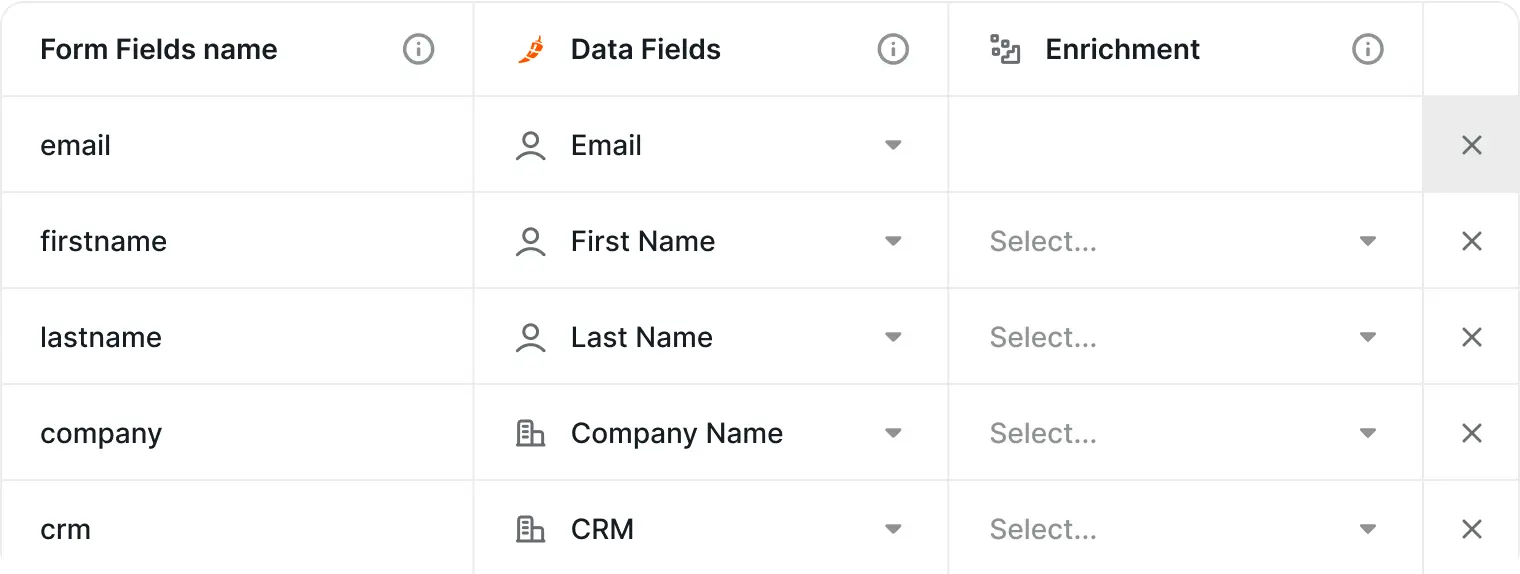The width and height of the screenshot is (1520, 574).
Task: Click the Enrichment column header icon
Action: click(1005, 49)
